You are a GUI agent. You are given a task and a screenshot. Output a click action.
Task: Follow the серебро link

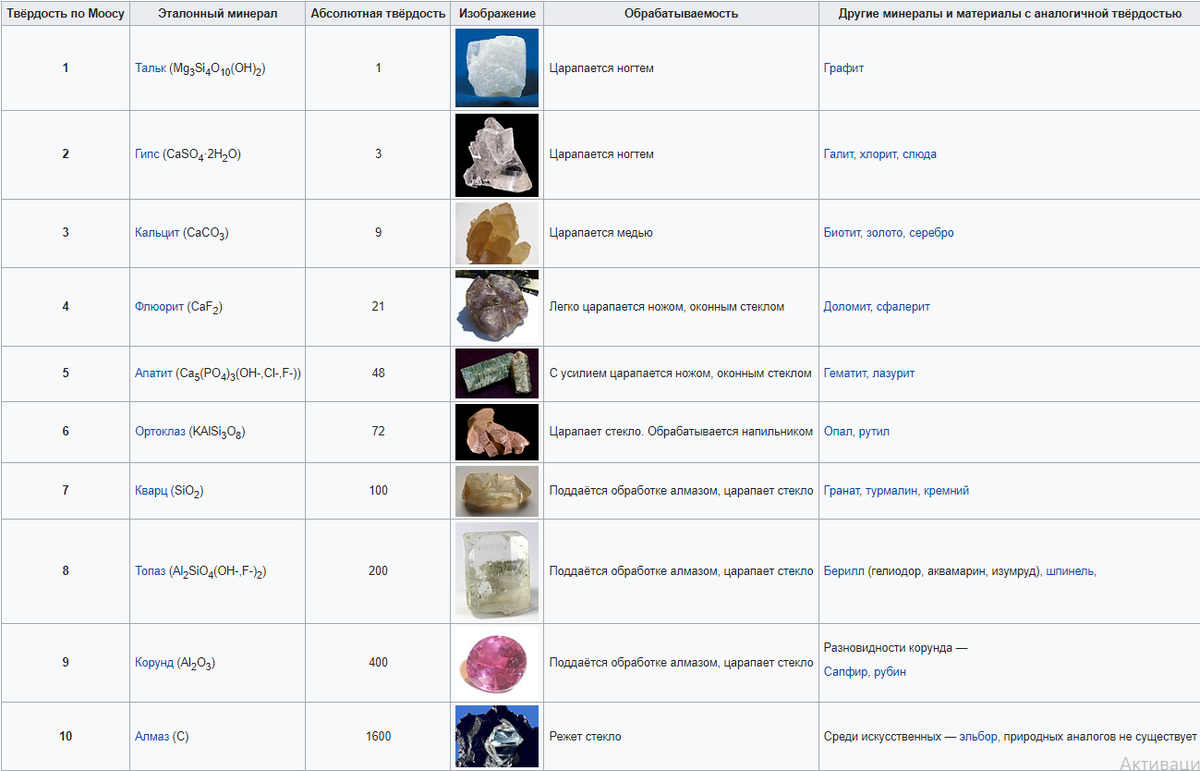pyautogui.click(x=932, y=232)
